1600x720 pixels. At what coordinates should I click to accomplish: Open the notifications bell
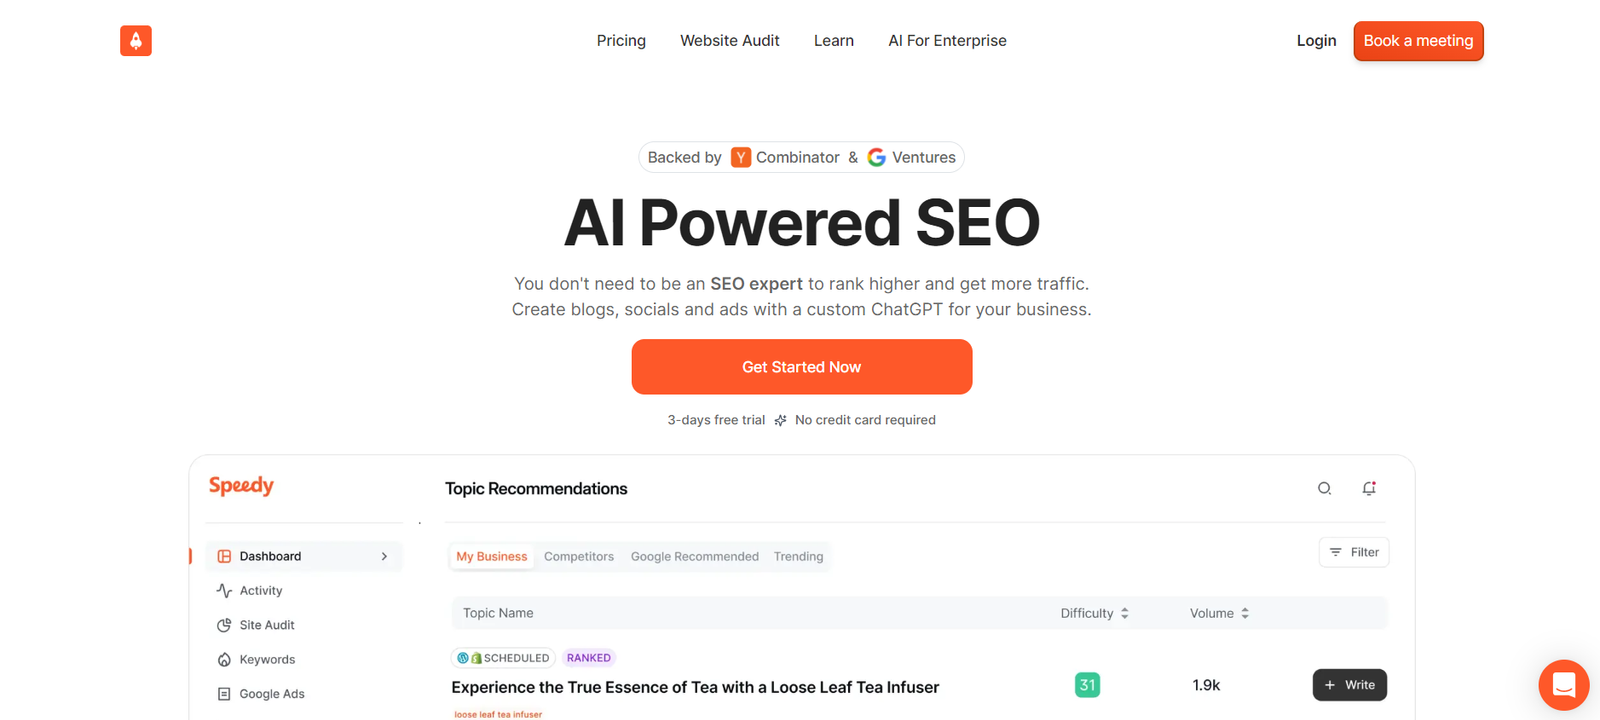(x=1369, y=488)
